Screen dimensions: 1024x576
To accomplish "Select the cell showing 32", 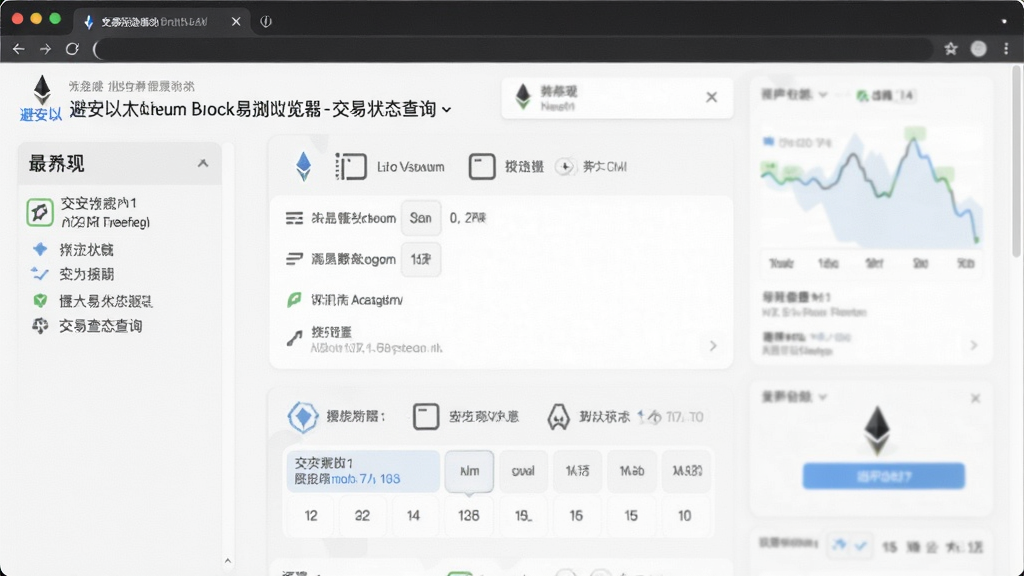I will click(362, 516).
